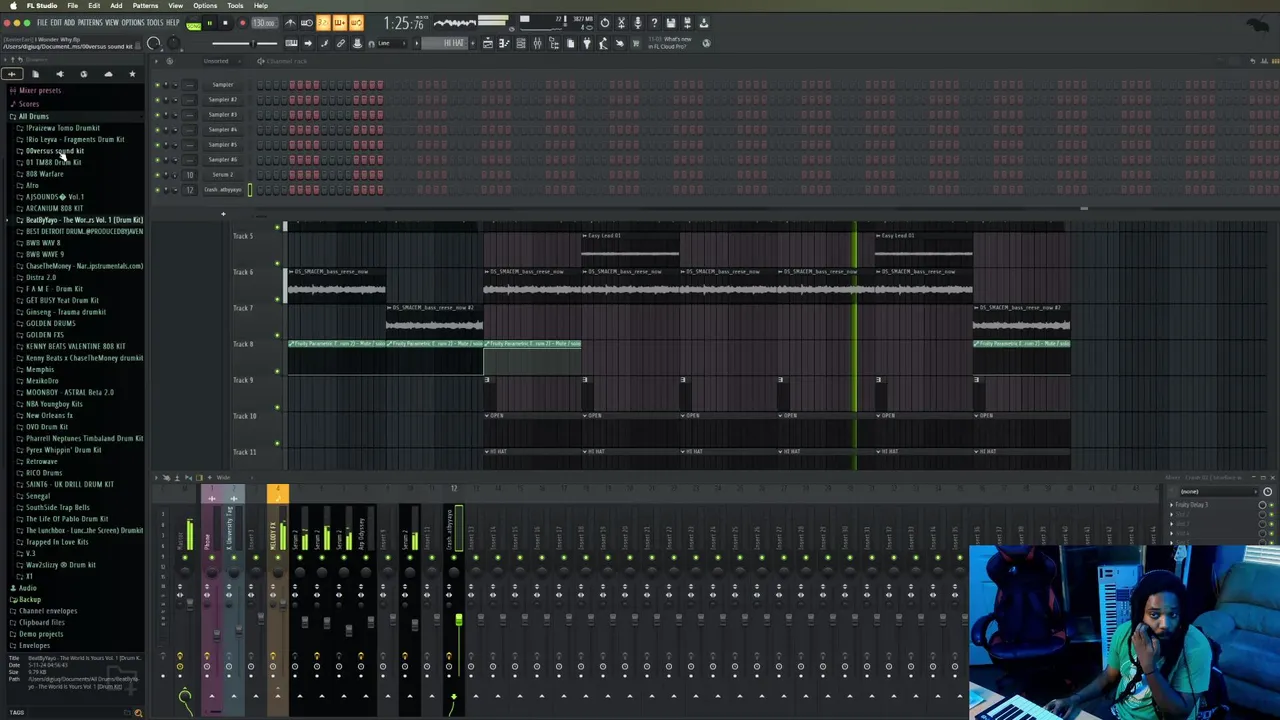1280x720 pixels.
Task: Select the browser tab with the cloud icon
Action: coord(108,74)
